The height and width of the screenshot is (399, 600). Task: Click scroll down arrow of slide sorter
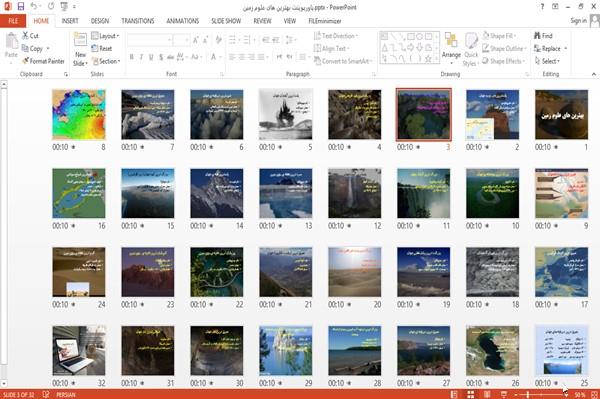click(x=4, y=383)
